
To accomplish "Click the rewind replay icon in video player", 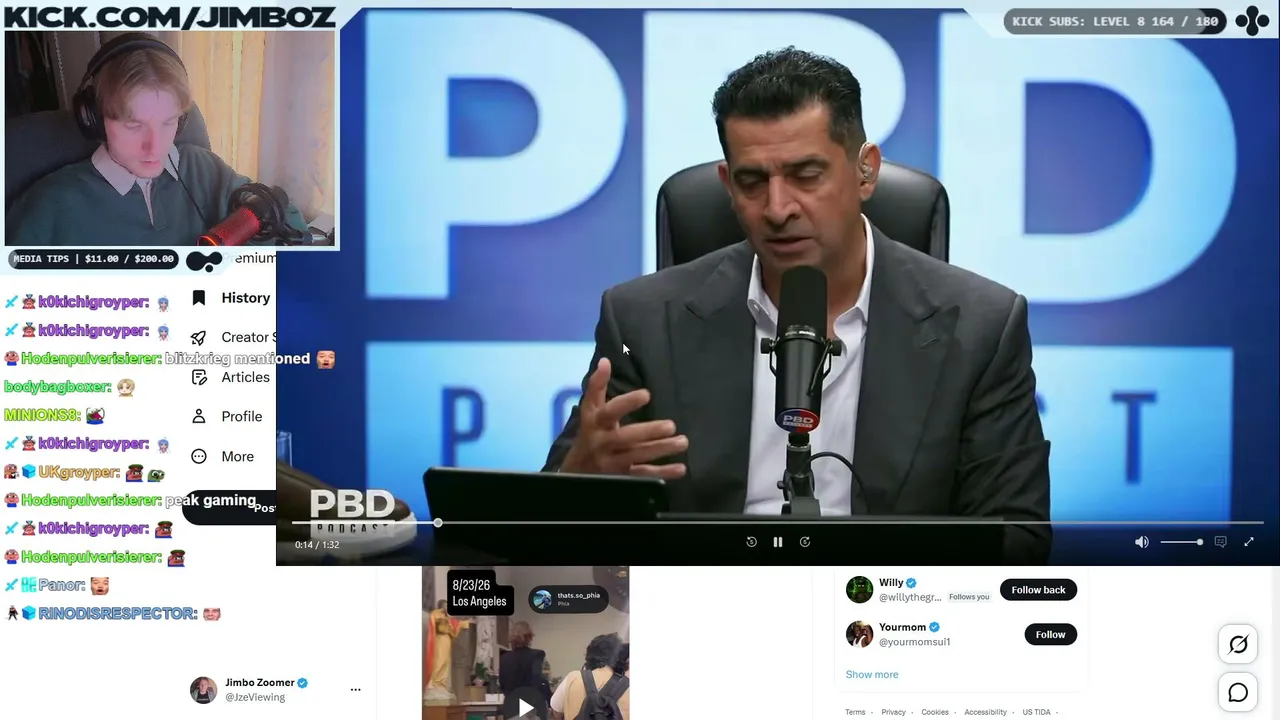I will tap(751, 542).
